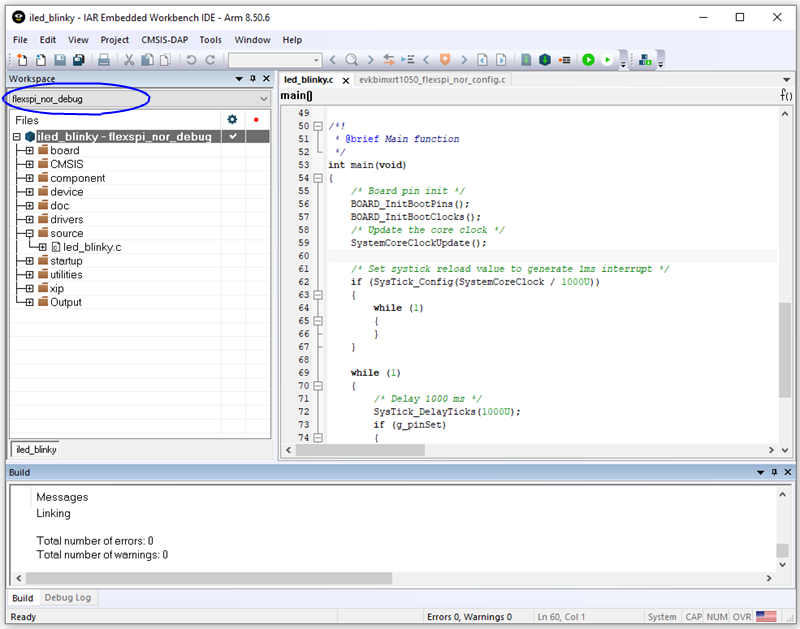Screen dimensions: 800x629
Task: Toggle the fold marker at line 63
Action: pyautogui.click(x=317, y=295)
